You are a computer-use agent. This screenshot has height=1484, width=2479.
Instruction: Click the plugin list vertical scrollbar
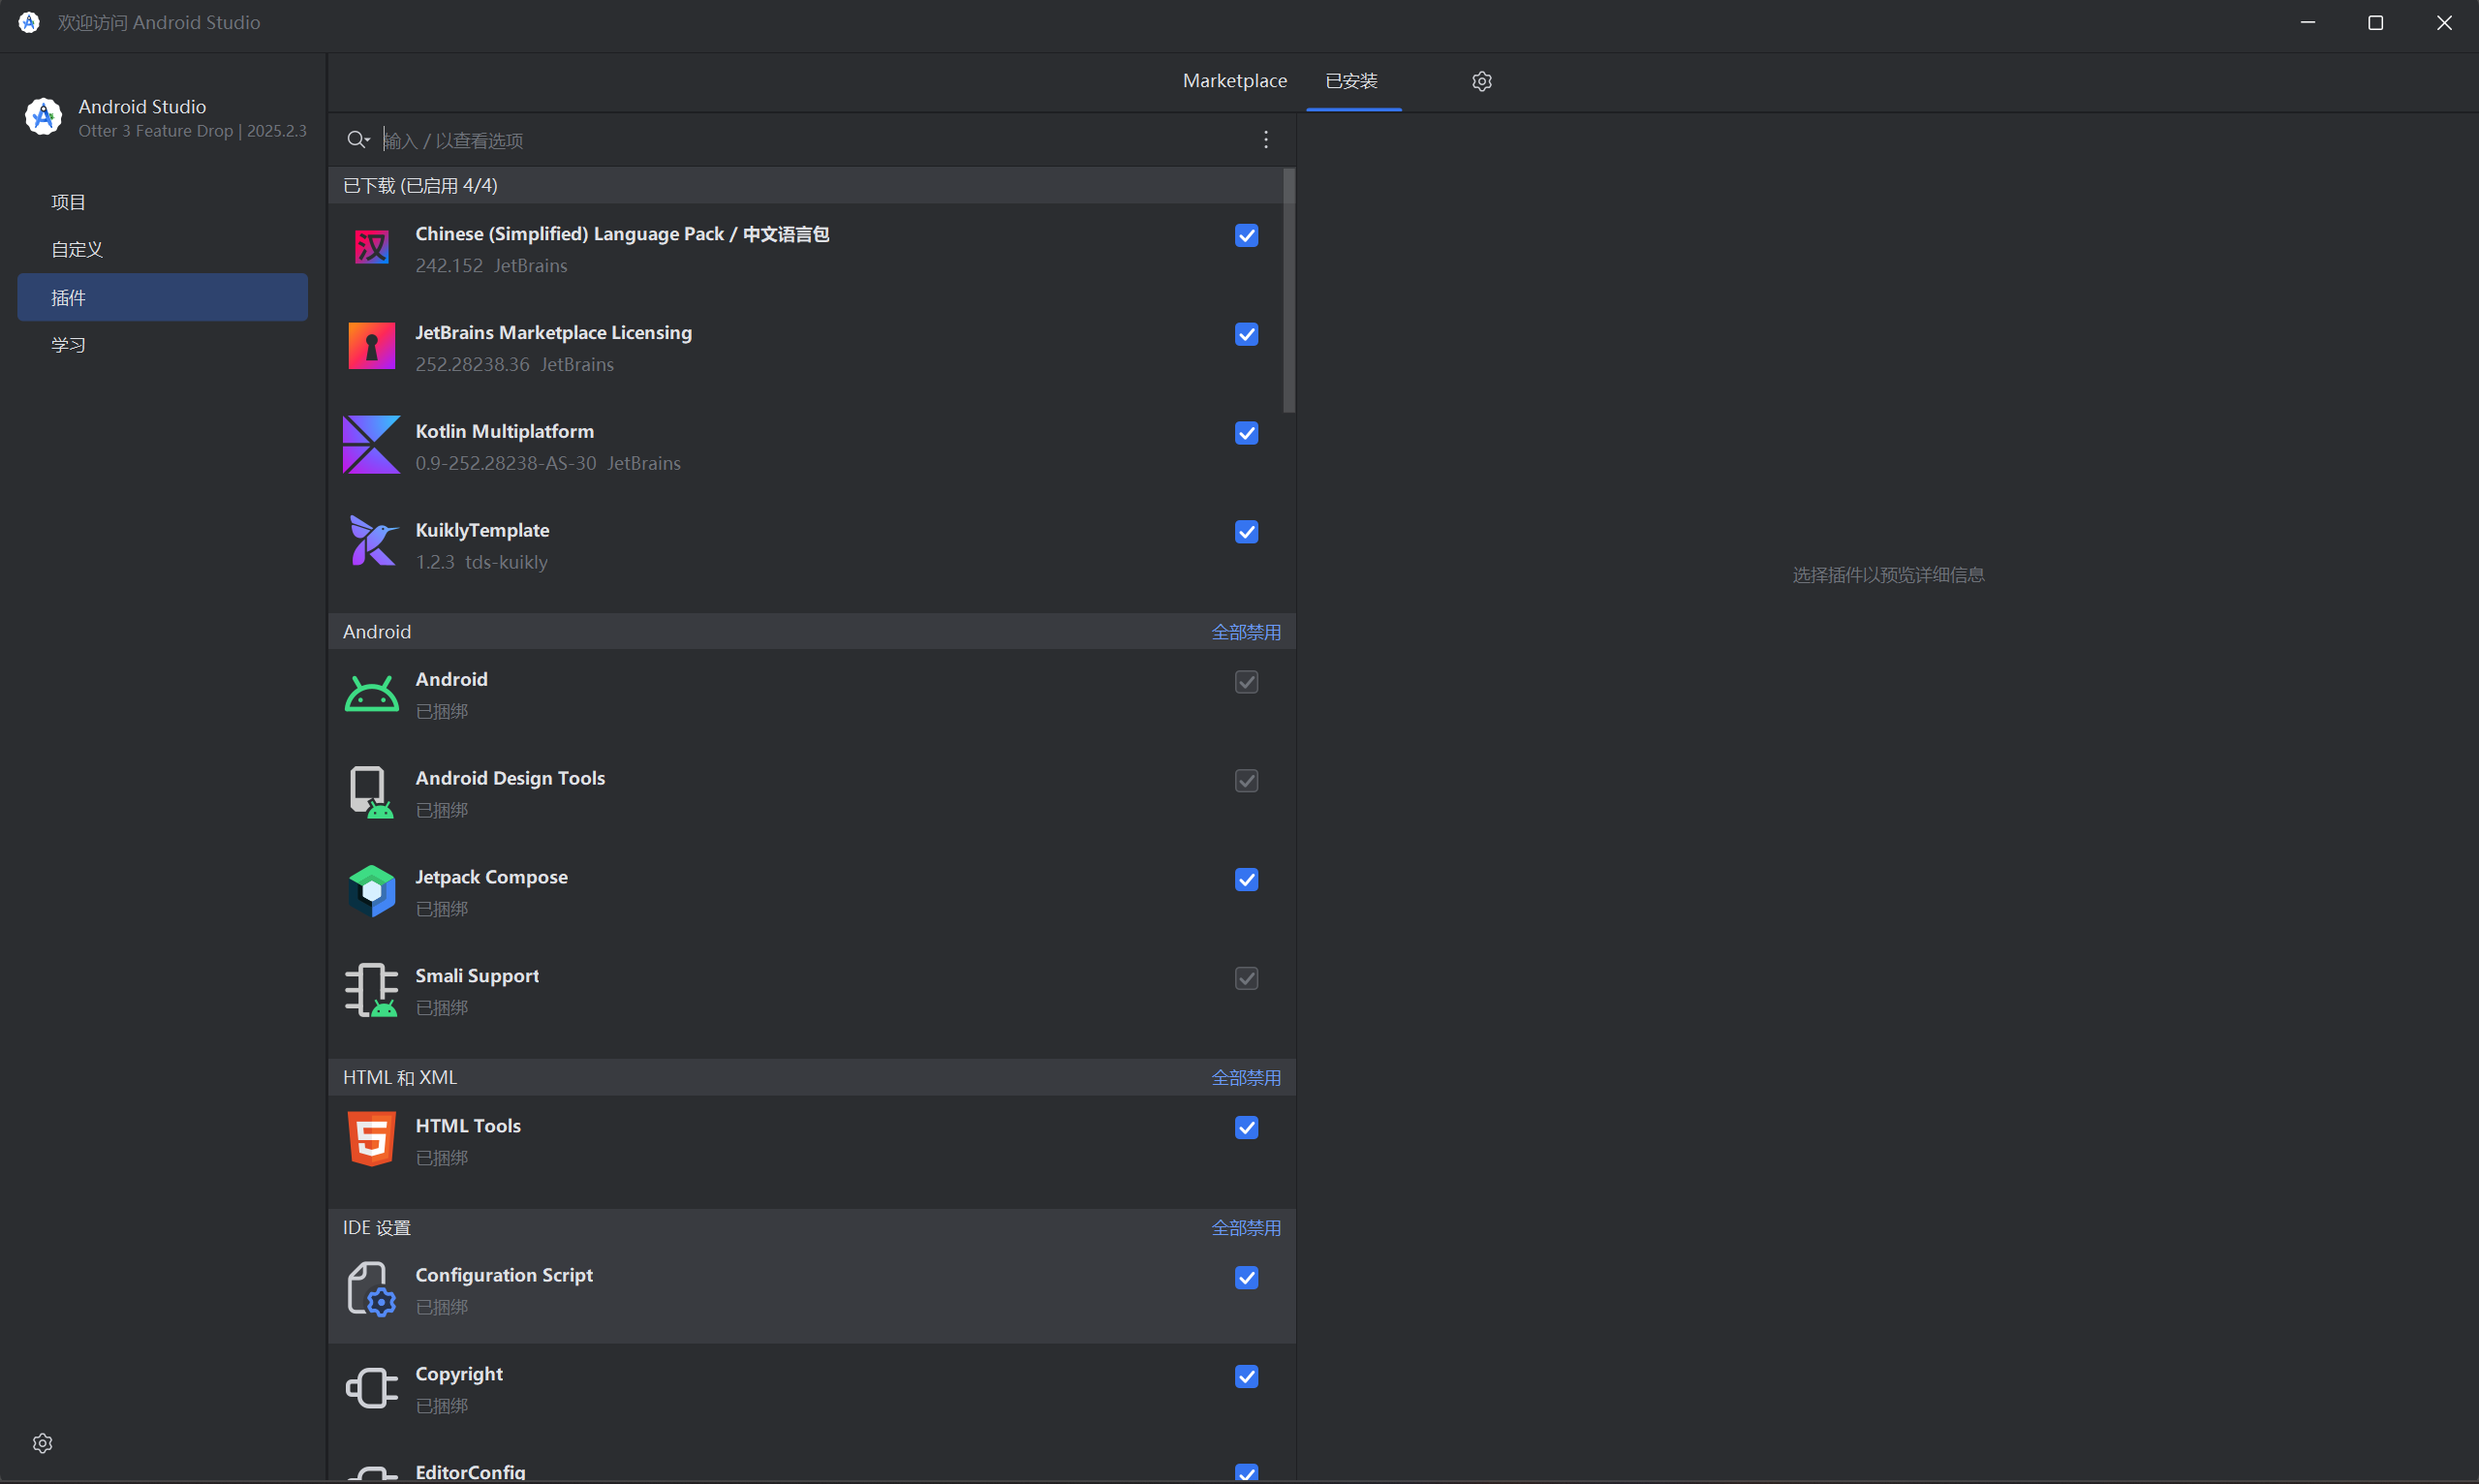pyautogui.click(x=1289, y=290)
